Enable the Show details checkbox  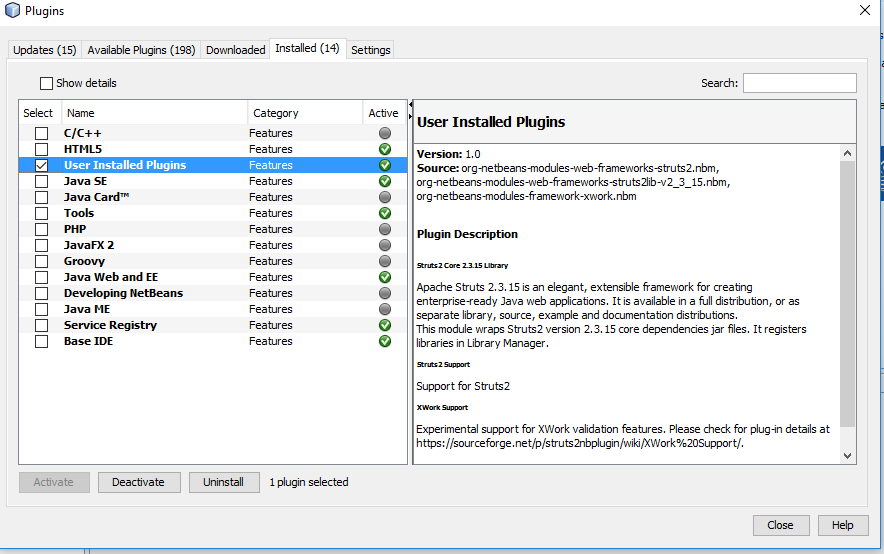(x=46, y=83)
